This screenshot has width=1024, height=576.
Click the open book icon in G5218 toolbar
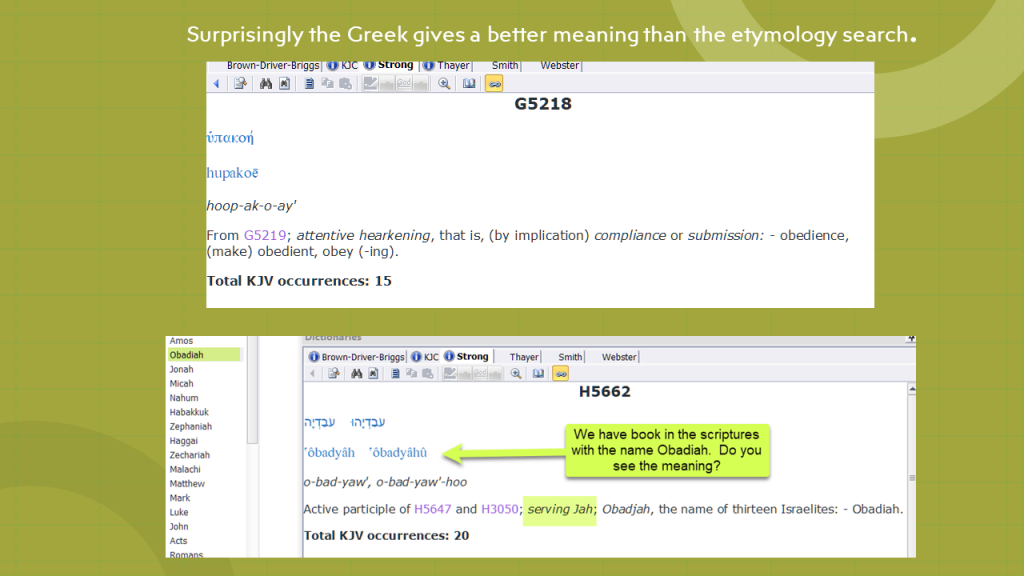[x=469, y=84]
